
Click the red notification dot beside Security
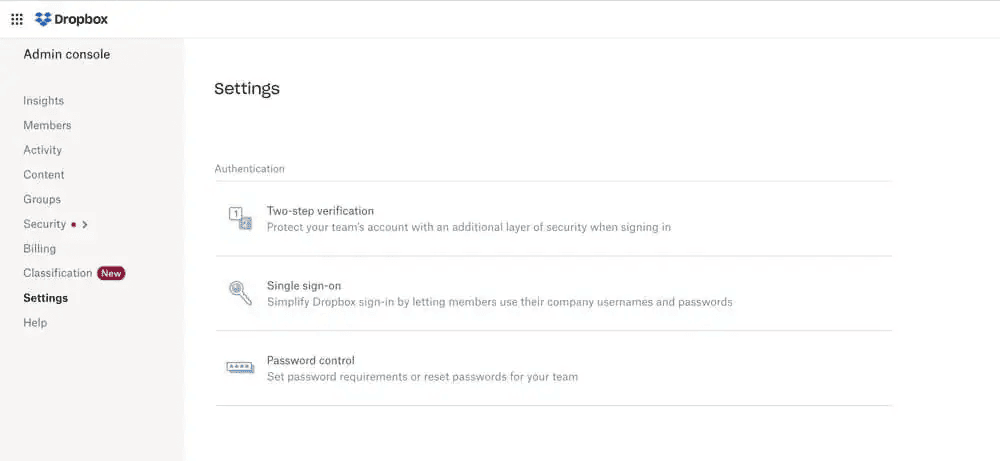74,225
